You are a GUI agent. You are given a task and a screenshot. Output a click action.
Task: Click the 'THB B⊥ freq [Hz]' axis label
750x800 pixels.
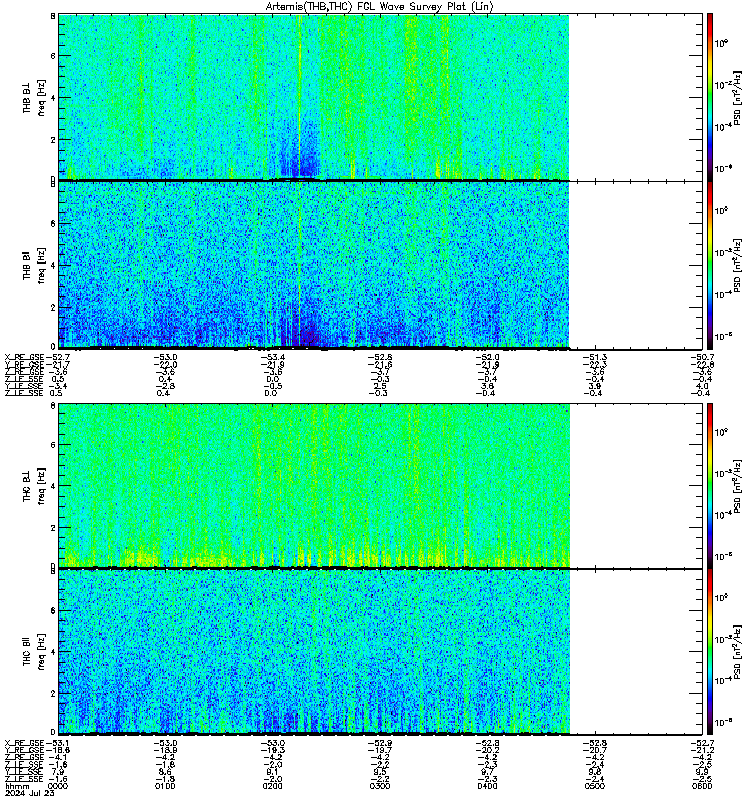click(x=34, y=97)
